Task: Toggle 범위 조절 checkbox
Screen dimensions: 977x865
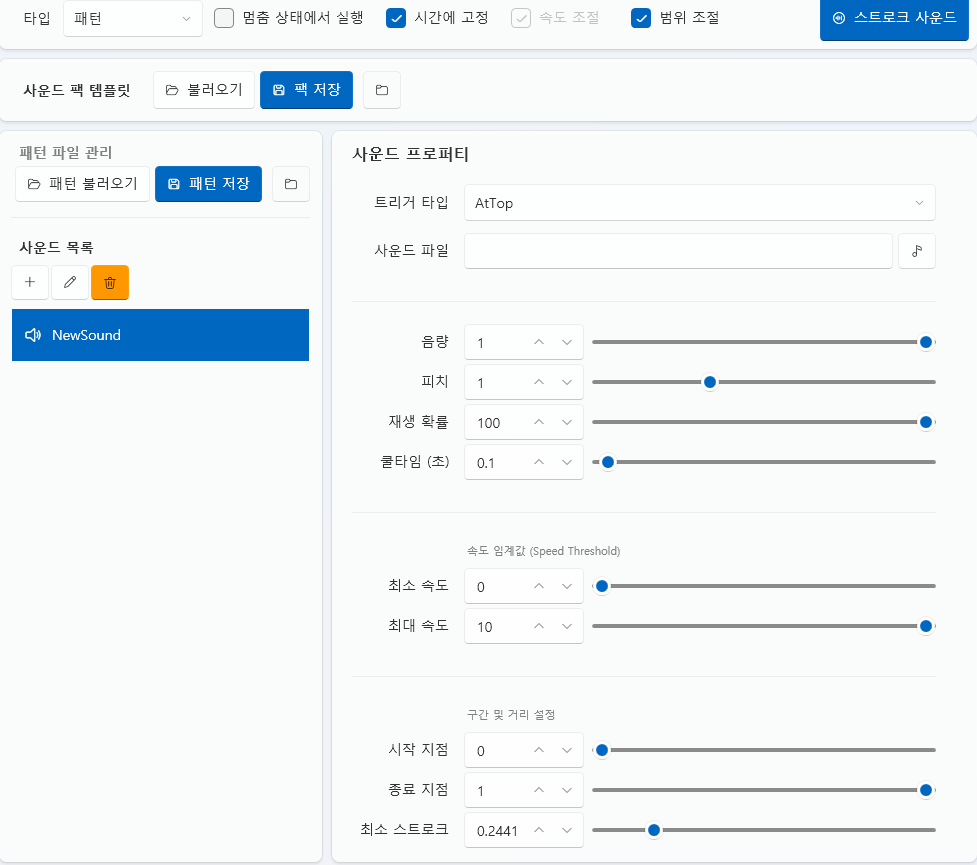Action: click(642, 18)
